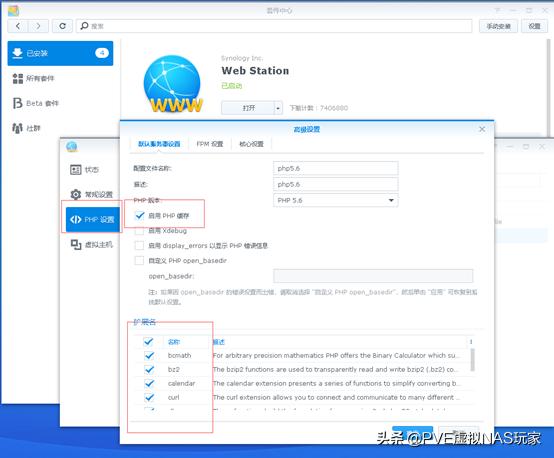Click the Settings button at top right

click(x=534, y=26)
